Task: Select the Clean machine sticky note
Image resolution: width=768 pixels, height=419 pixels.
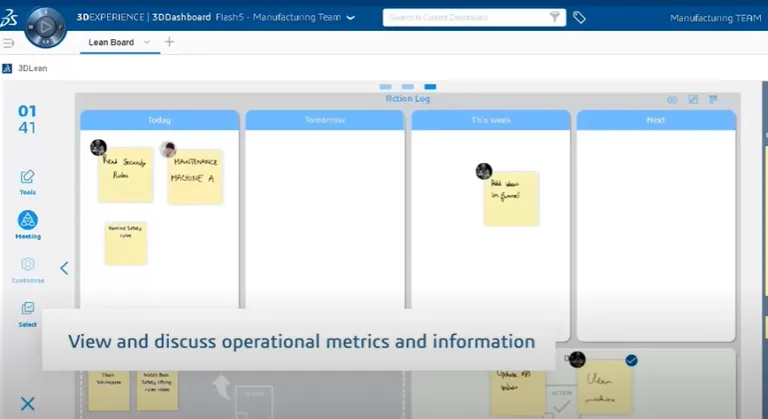Action: click(605, 387)
